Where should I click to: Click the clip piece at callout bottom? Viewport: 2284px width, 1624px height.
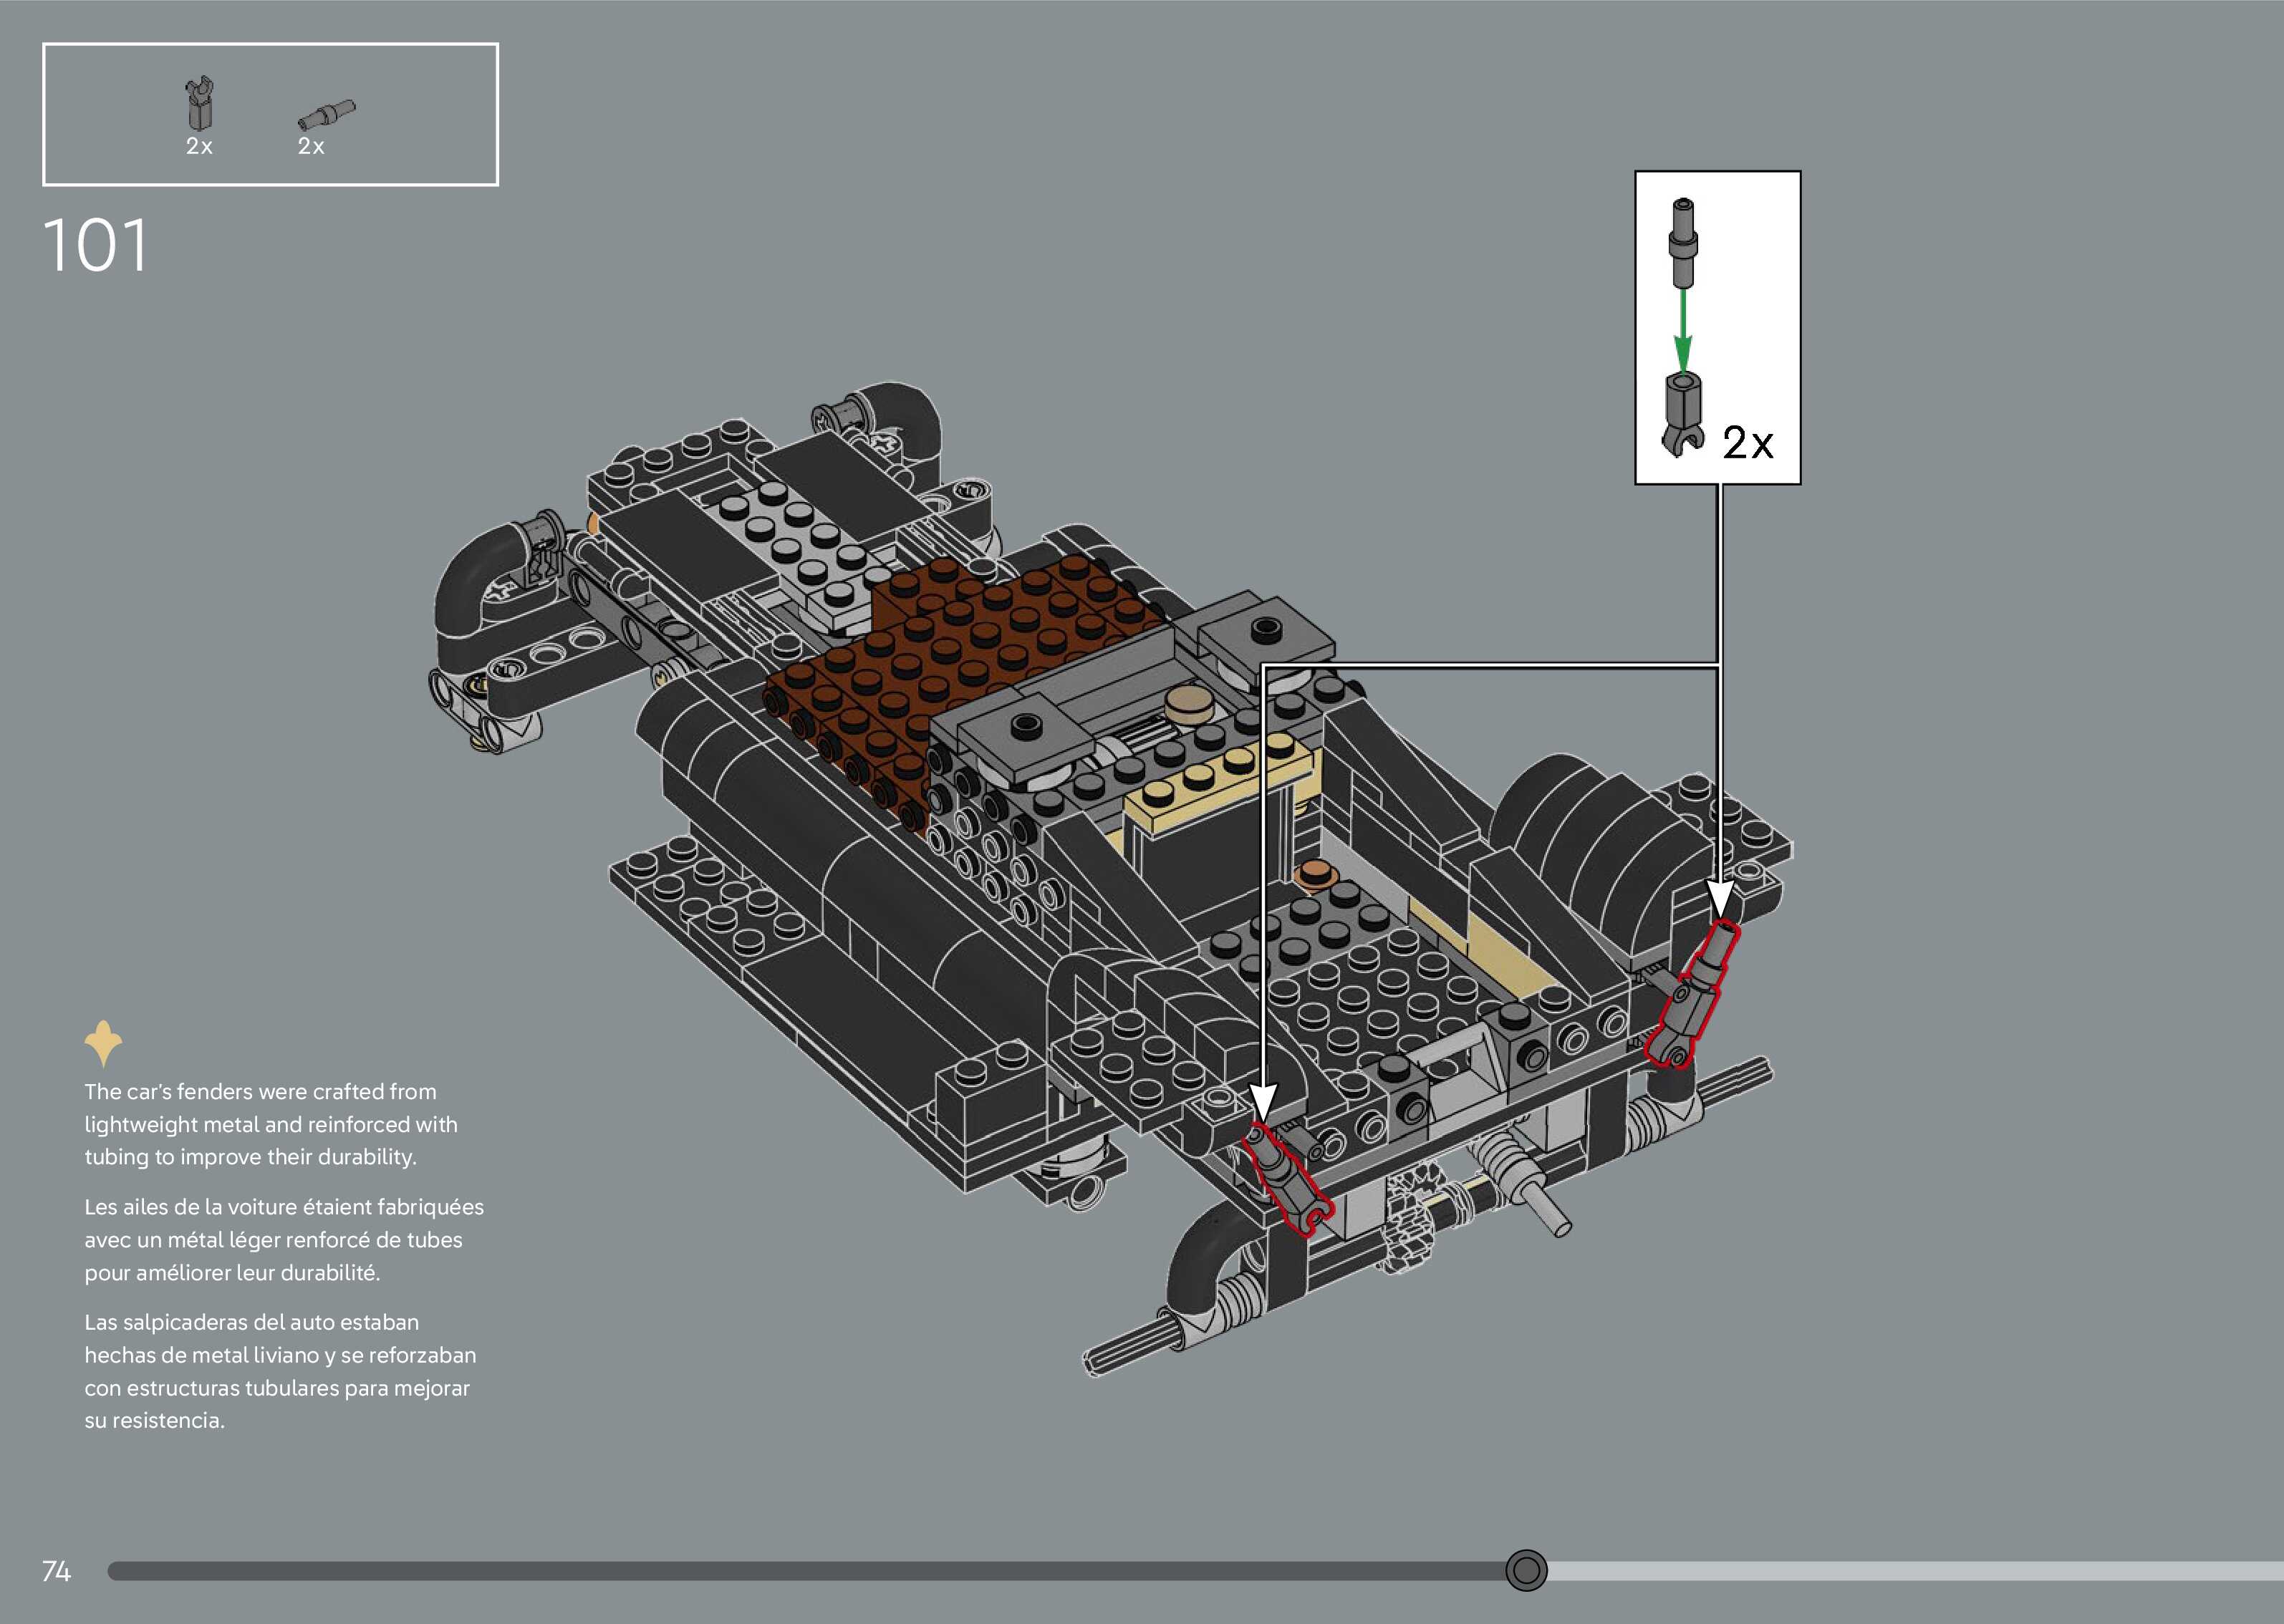pyautogui.click(x=1683, y=415)
